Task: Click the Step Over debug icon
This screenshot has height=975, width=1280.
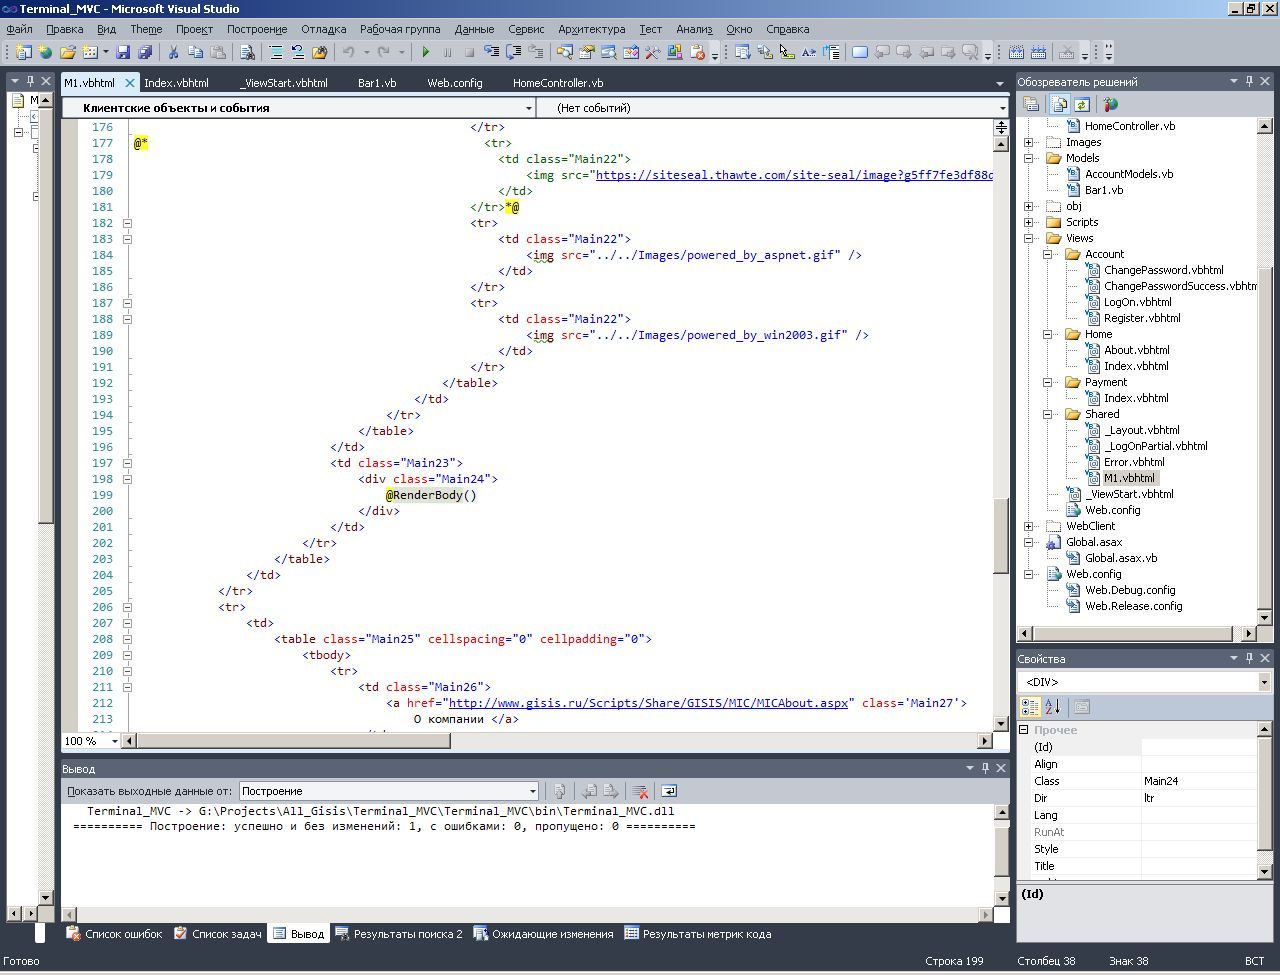Action: [x=514, y=52]
